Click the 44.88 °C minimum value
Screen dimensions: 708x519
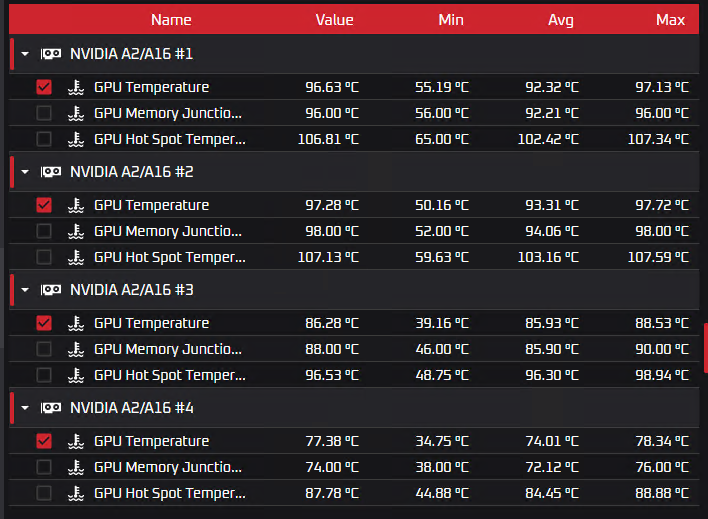(442, 493)
